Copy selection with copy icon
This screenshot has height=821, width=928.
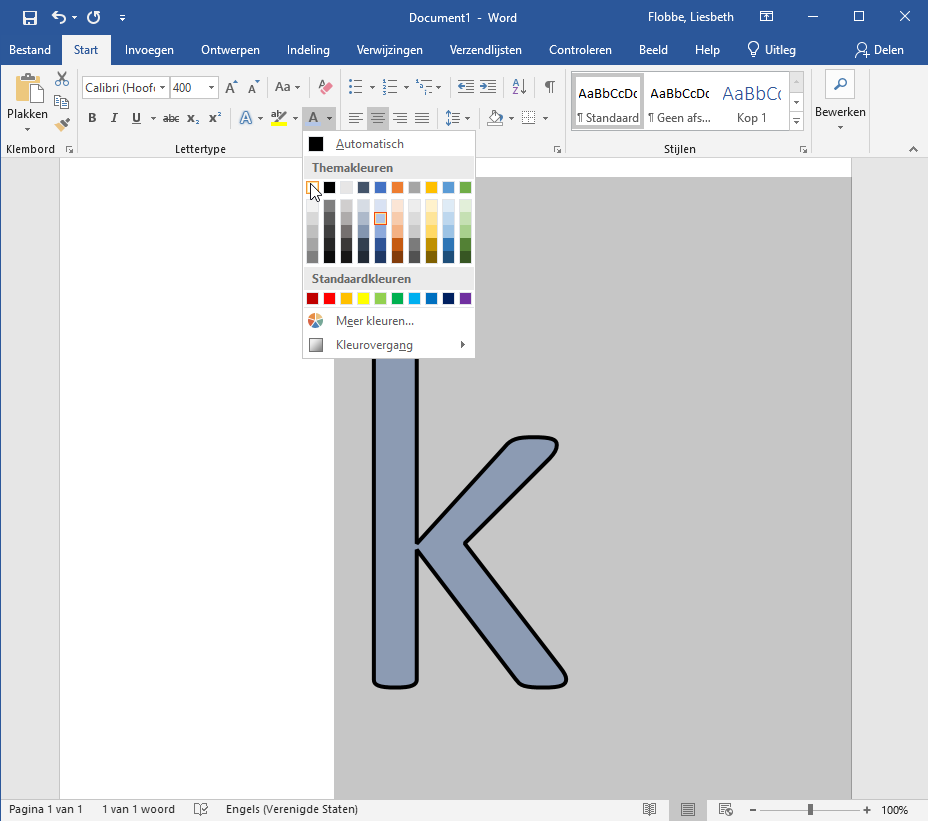(62, 102)
